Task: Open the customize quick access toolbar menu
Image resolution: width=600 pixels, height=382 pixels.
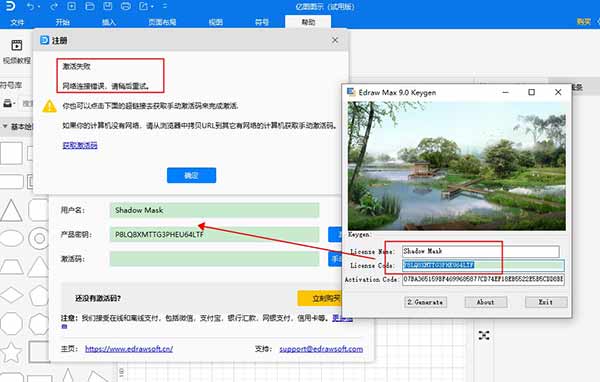Action: [165, 7]
